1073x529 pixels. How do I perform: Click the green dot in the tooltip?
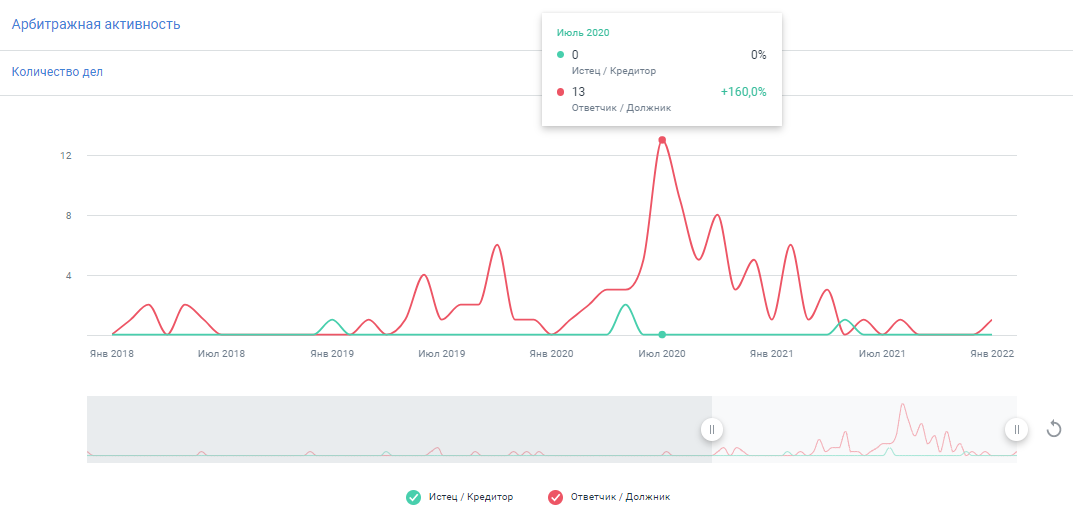pyautogui.click(x=560, y=55)
